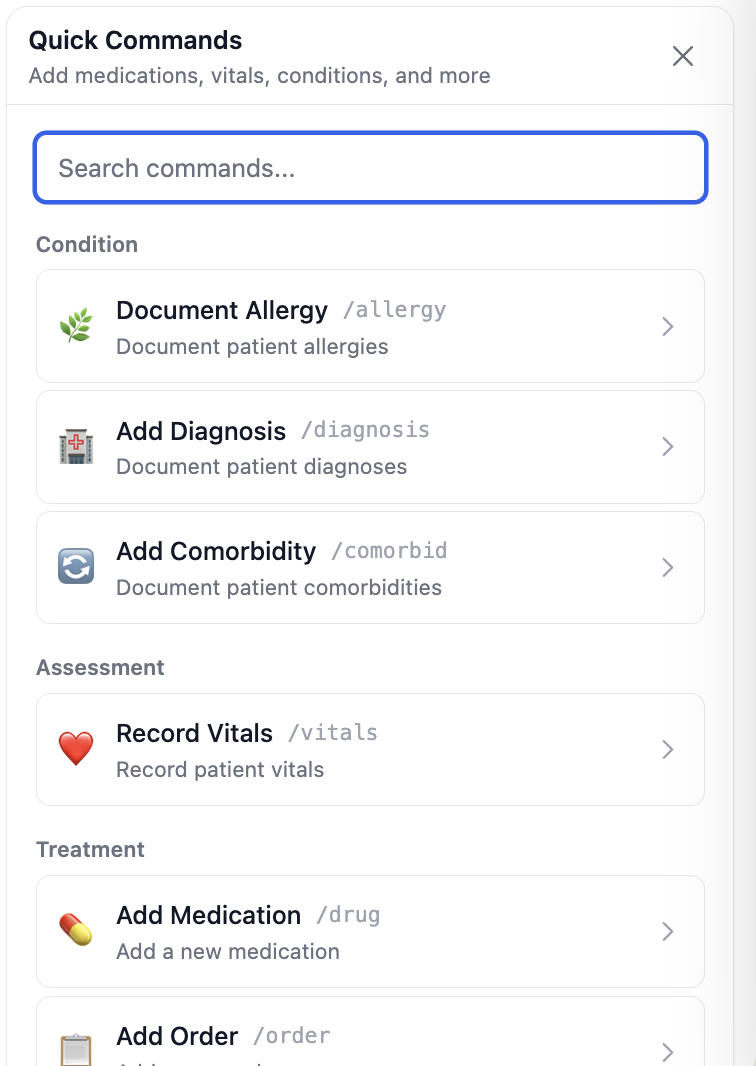Screen dimensions: 756x1066
Task: Click the red heart Vitals icon
Action: coord(76,749)
